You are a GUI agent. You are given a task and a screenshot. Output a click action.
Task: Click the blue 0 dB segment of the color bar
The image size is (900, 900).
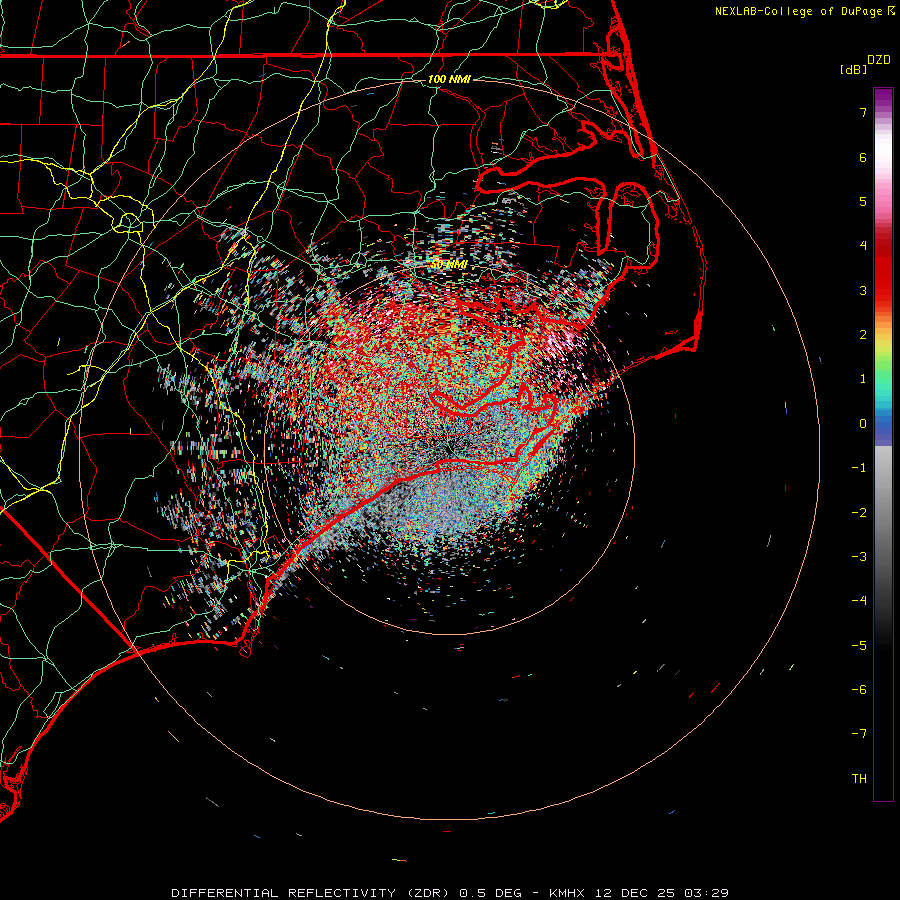click(883, 425)
